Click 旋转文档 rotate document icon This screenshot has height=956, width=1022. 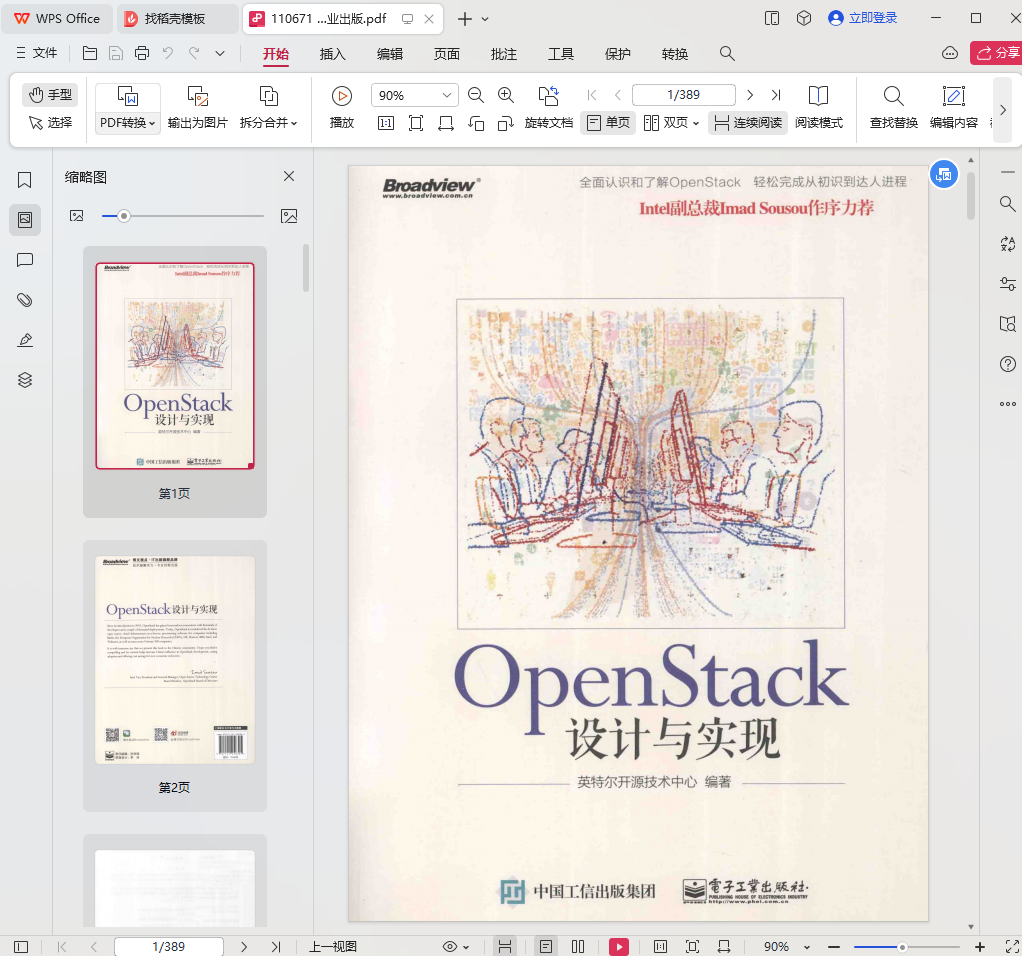(x=548, y=108)
